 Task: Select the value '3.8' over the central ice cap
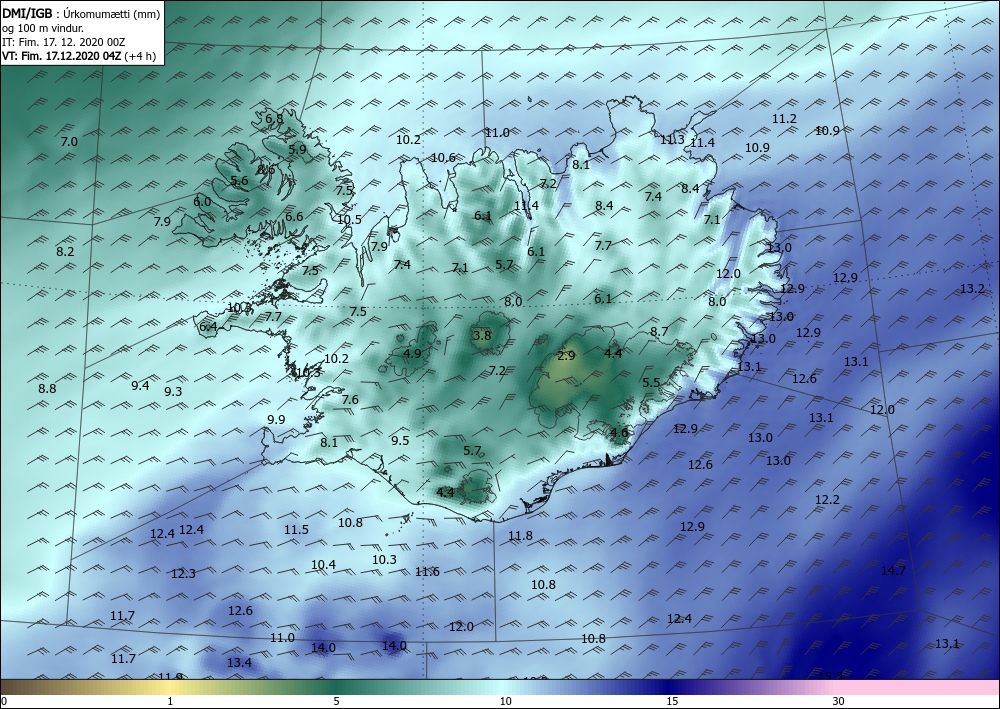pos(482,335)
